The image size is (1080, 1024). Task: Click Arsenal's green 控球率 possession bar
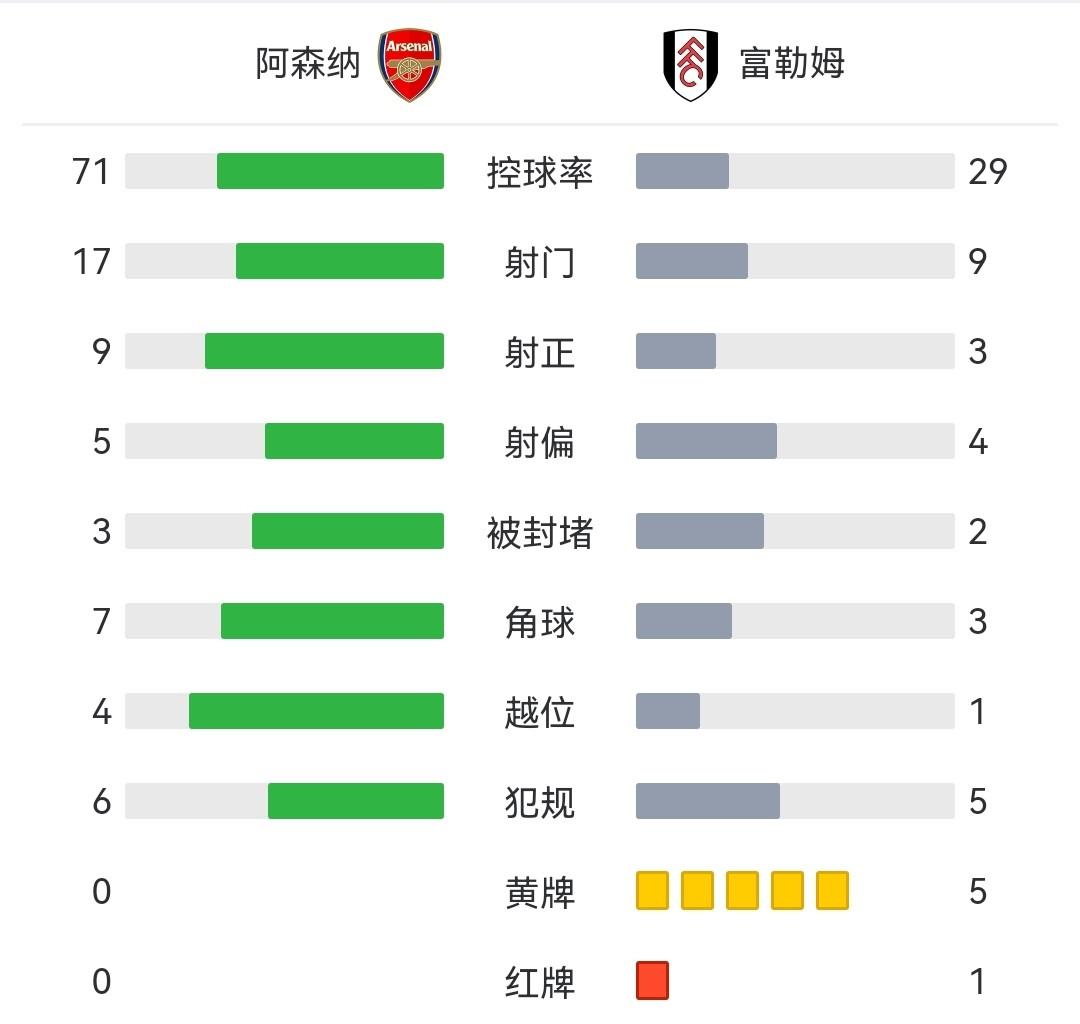[x=330, y=171]
